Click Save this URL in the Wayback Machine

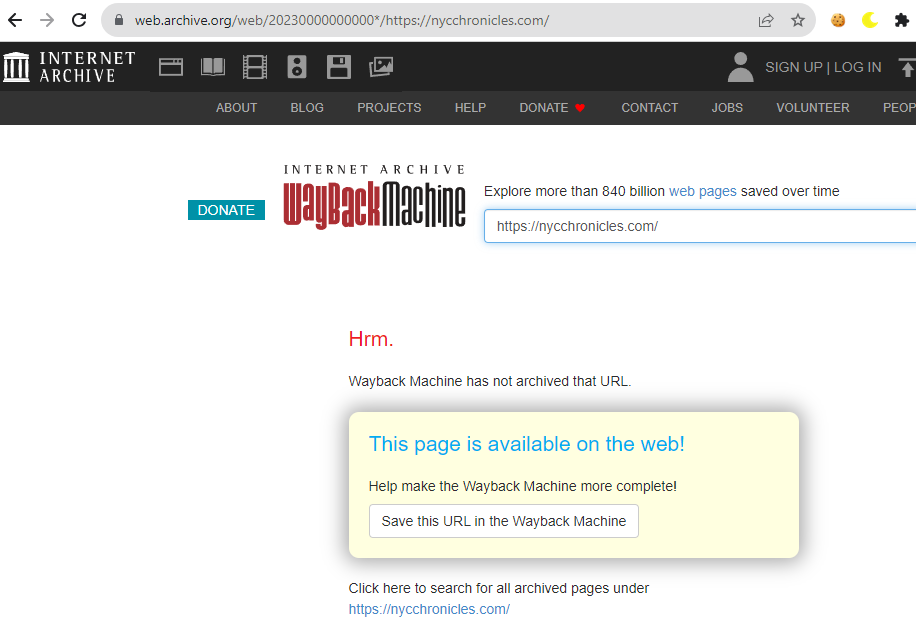(504, 521)
